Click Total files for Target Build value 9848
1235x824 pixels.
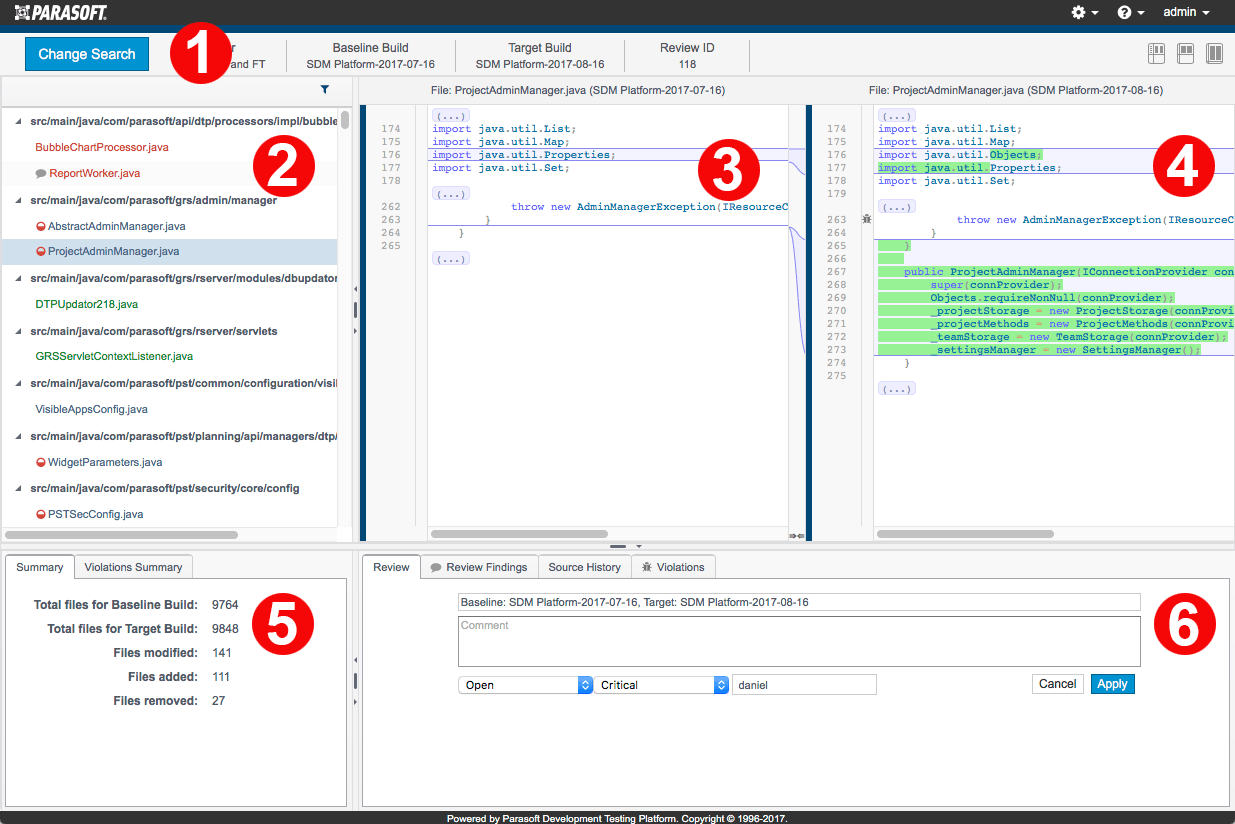pyautogui.click(x=225, y=629)
